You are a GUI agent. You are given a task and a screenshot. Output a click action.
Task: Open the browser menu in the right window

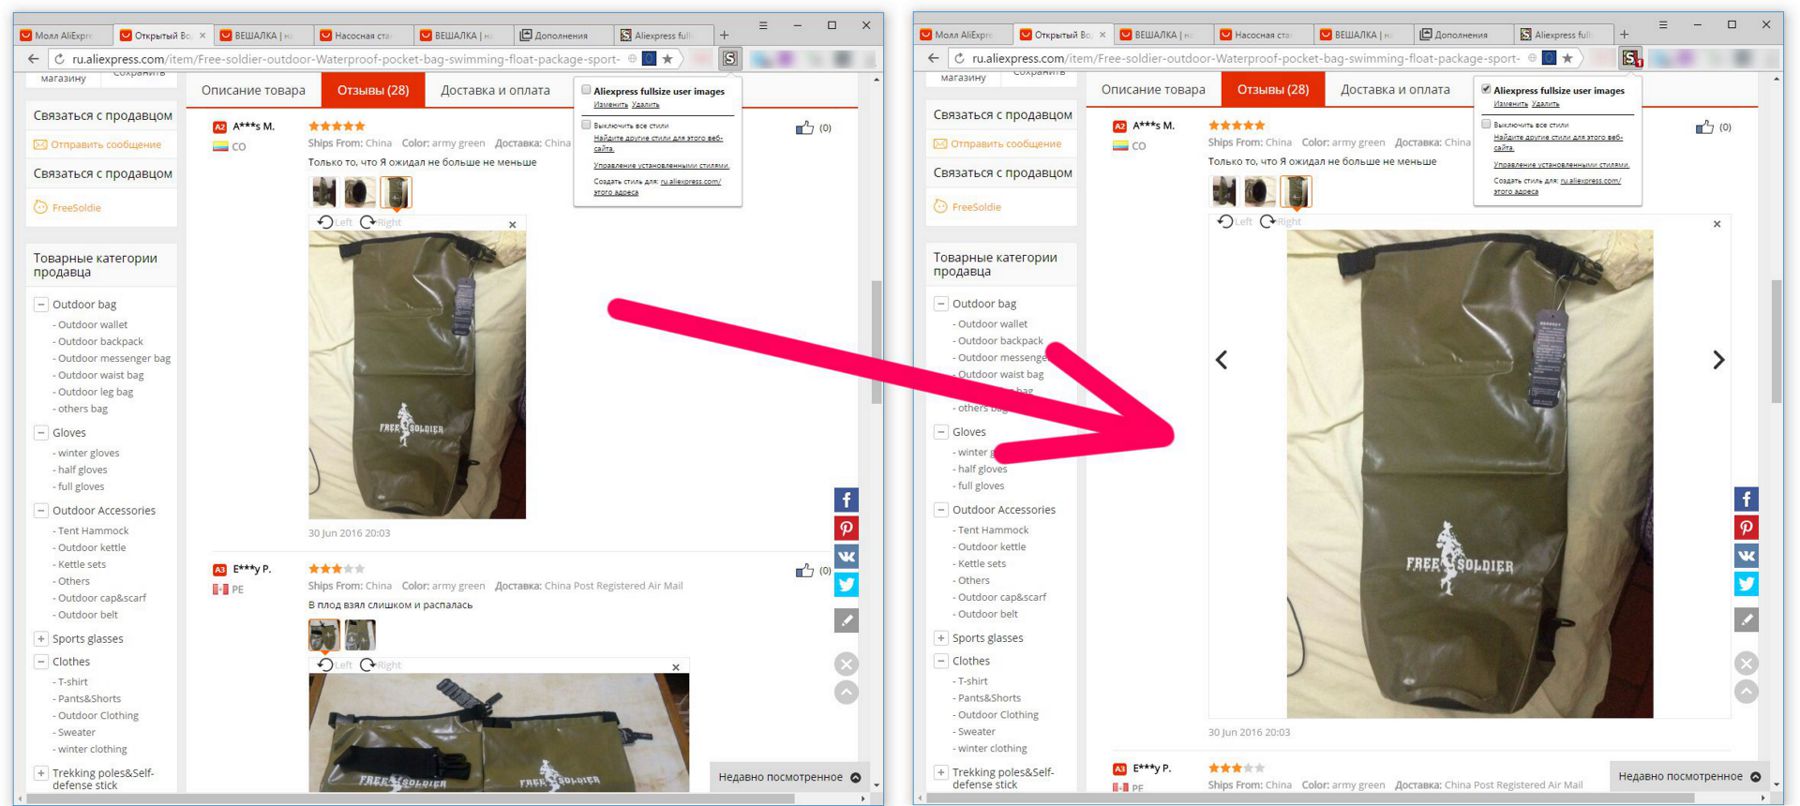click(1663, 25)
